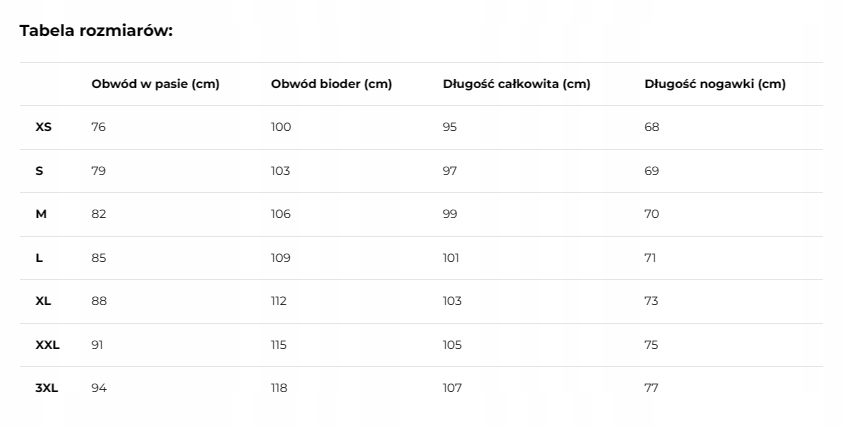This screenshot has width=845, height=428.
Task: Click total length 97 in S row
Action: click(450, 171)
